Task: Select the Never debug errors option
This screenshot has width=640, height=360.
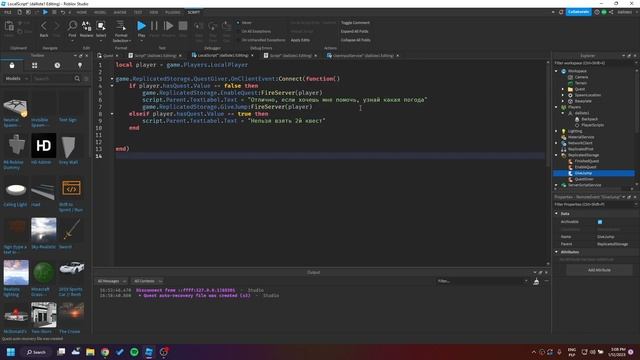Action: tap(244, 23)
